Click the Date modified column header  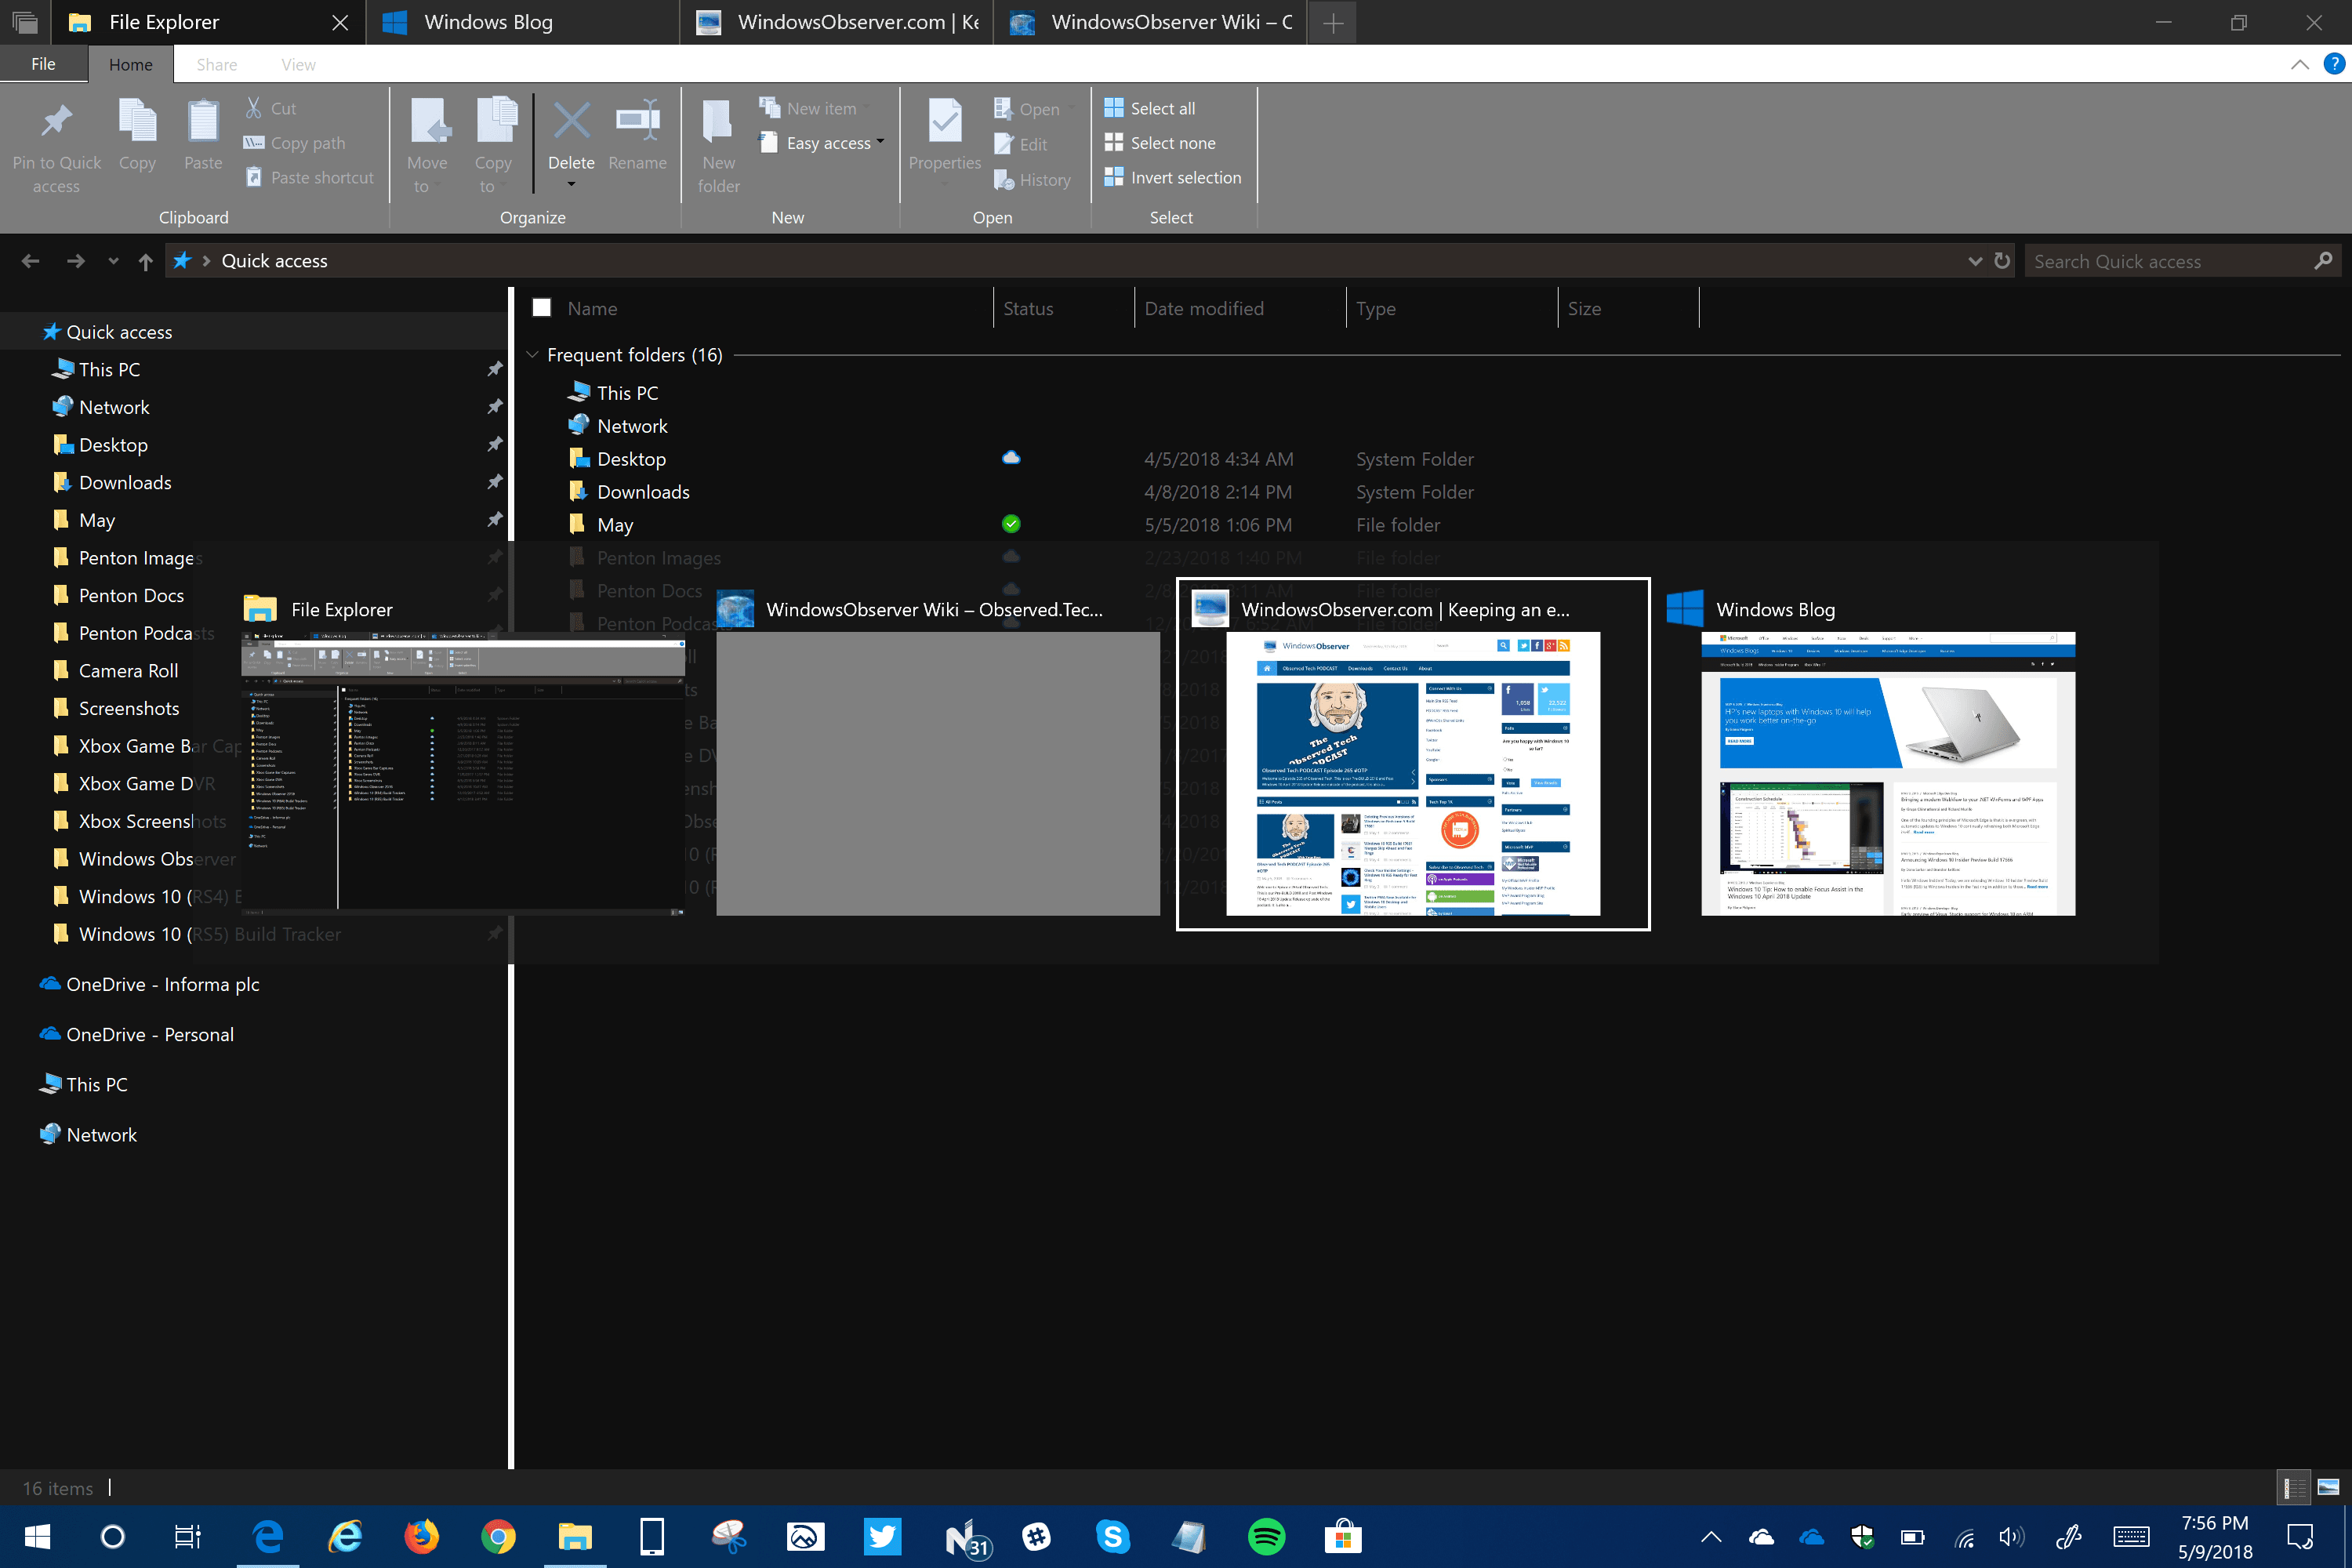1204,308
